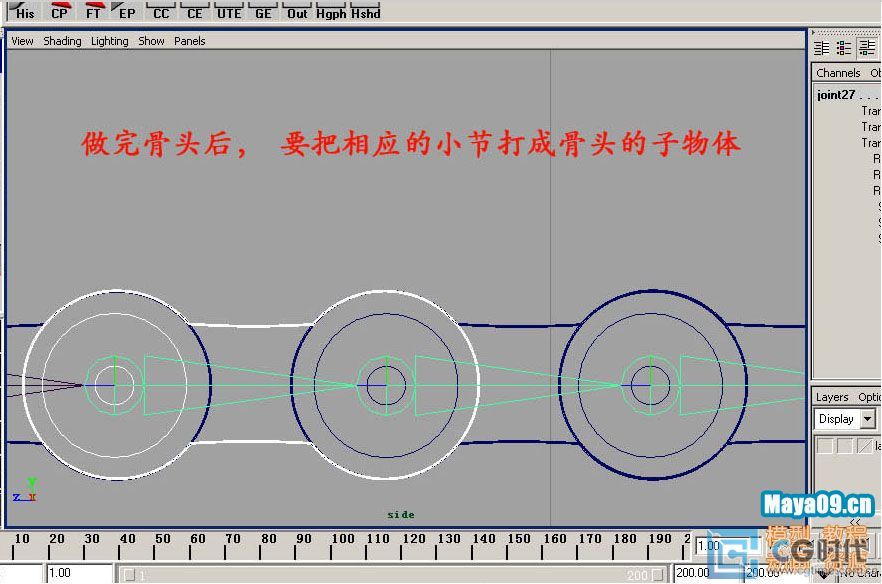Click the plain lines icon above Channels
882x584 pixels.
[822, 48]
